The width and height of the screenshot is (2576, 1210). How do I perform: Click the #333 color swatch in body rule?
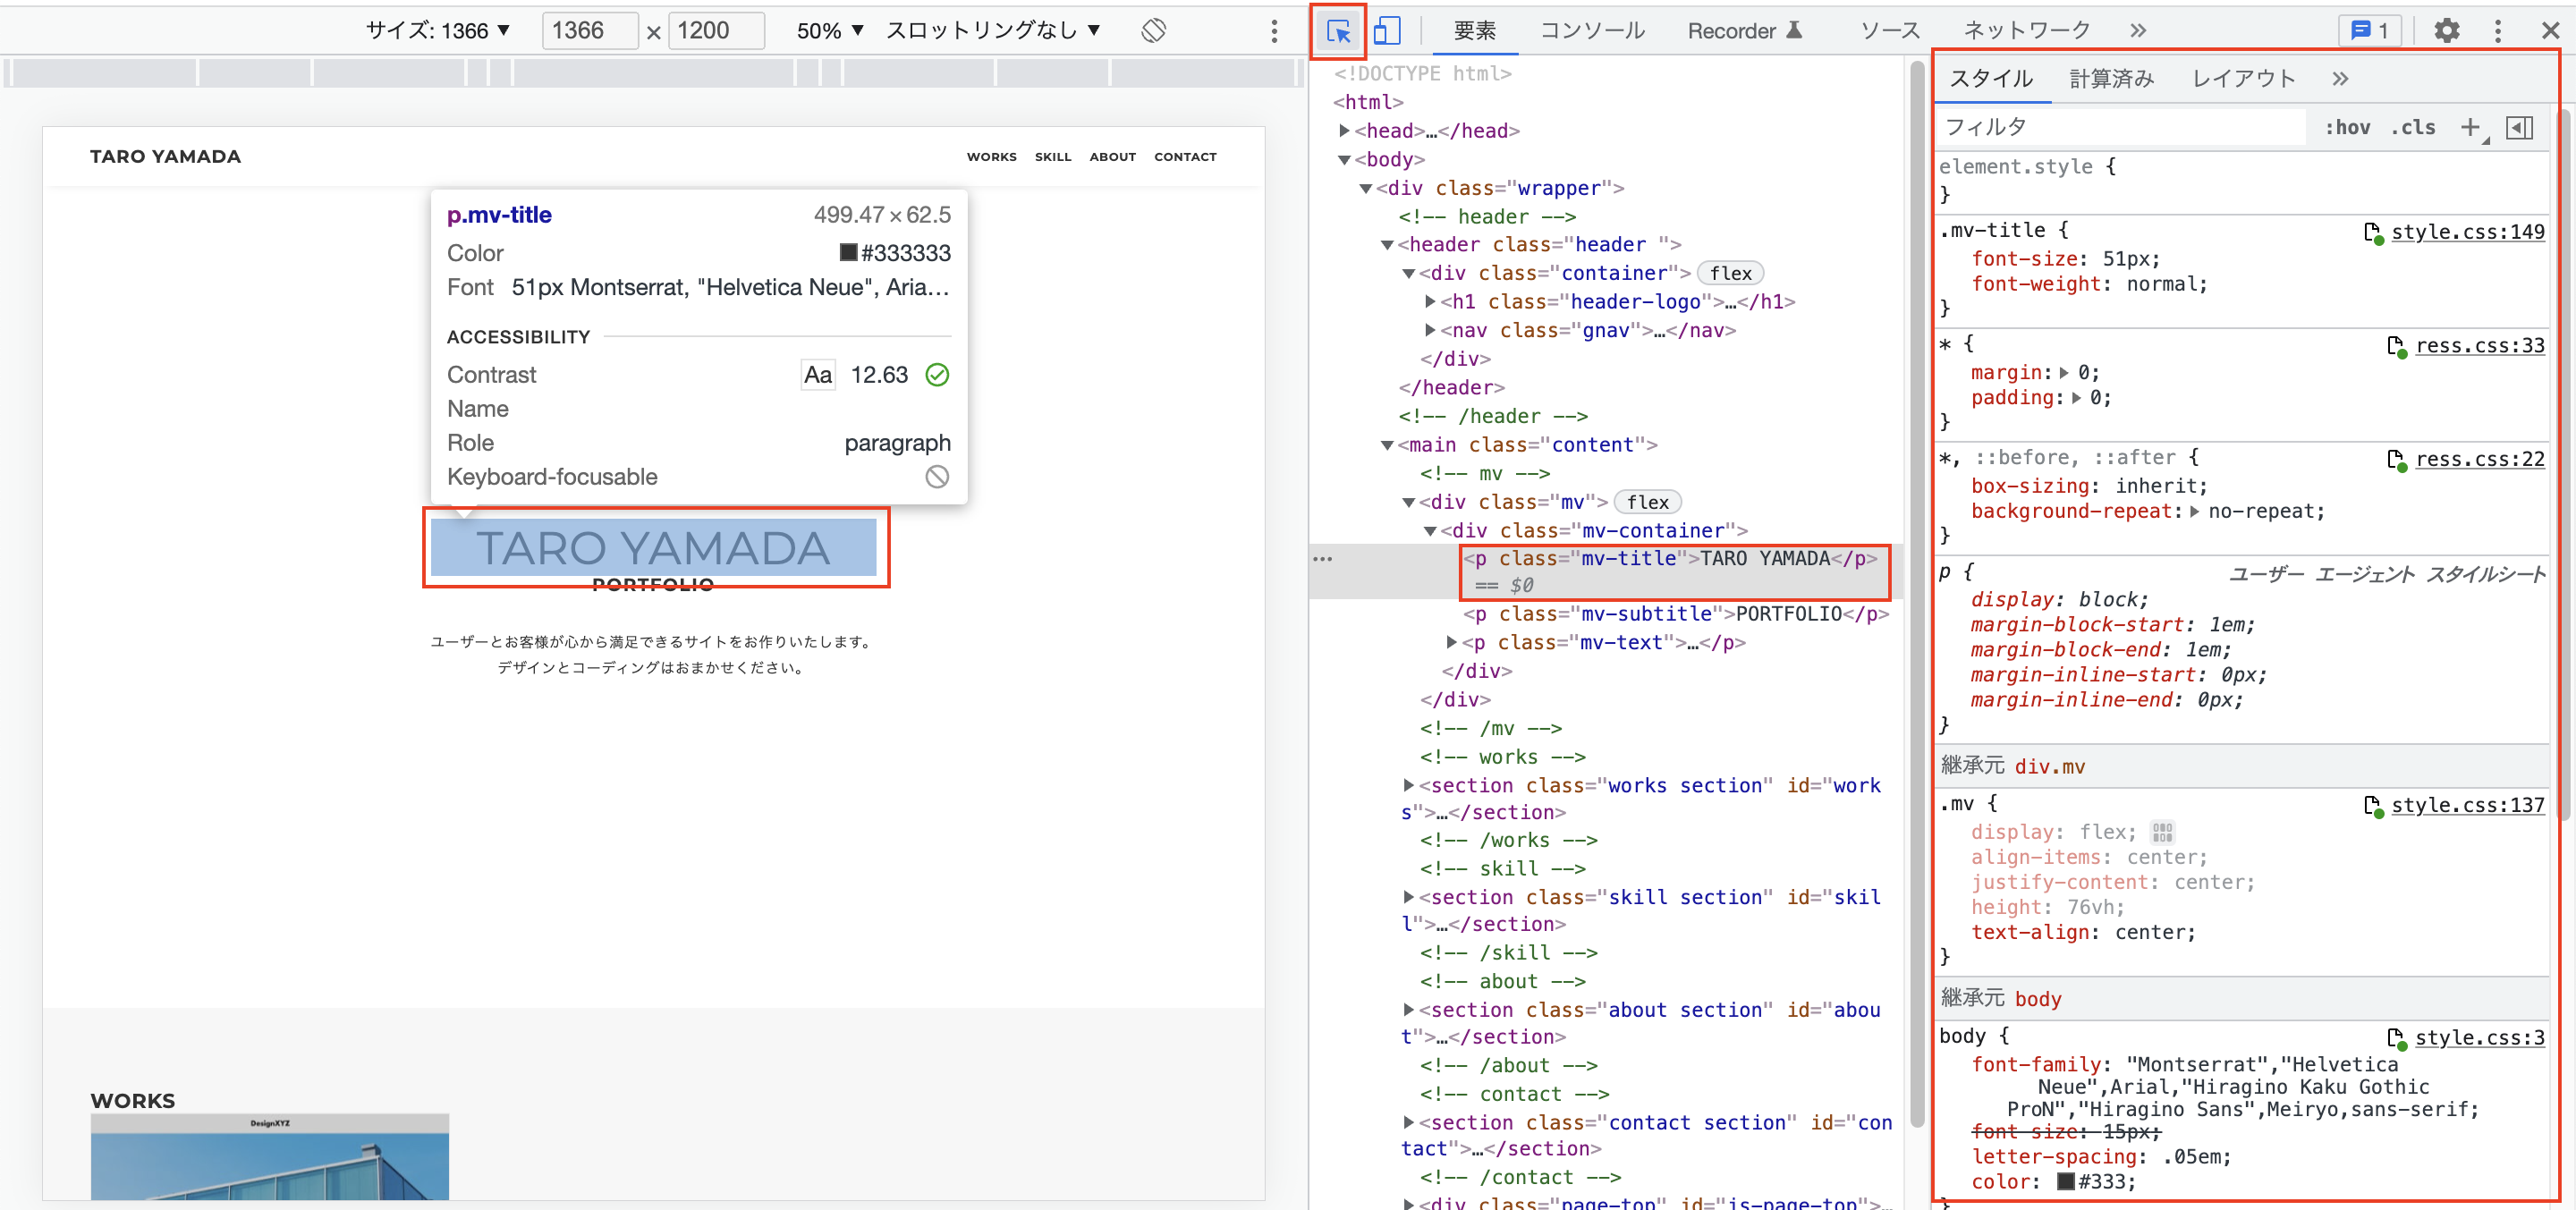tap(2066, 1182)
